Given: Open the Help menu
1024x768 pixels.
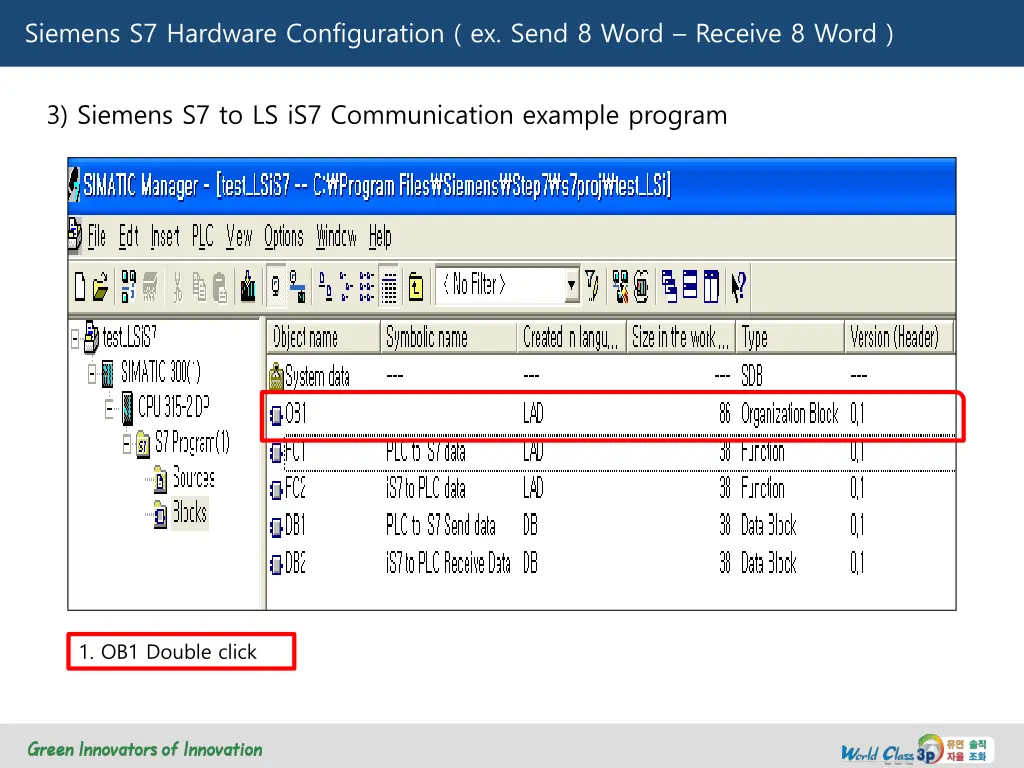Looking at the screenshot, I should [x=380, y=236].
